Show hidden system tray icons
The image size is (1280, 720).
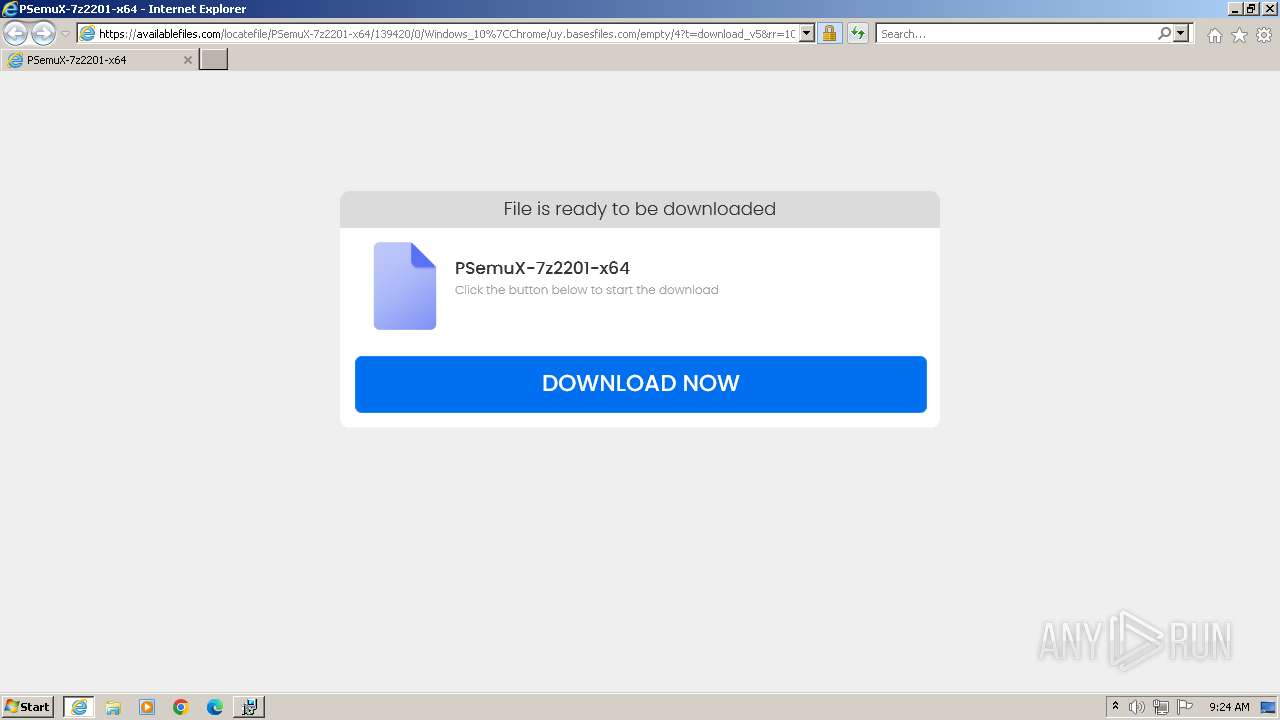pyautogui.click(x=1116, y=707)
